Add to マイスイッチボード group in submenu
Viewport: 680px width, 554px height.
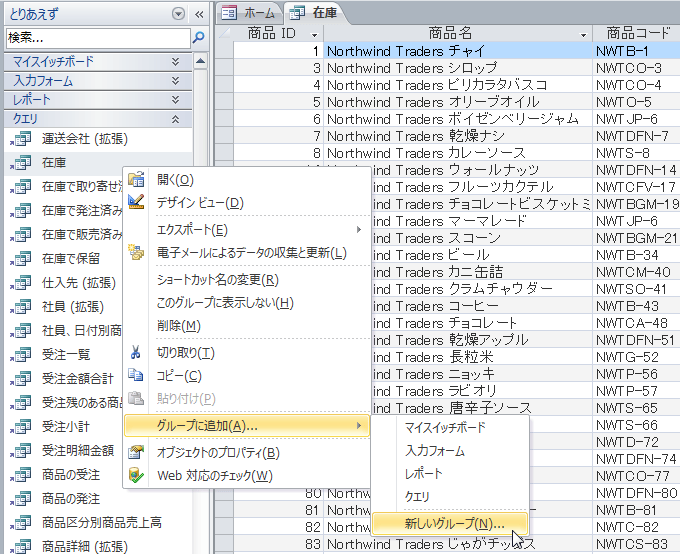pos(450,428)
